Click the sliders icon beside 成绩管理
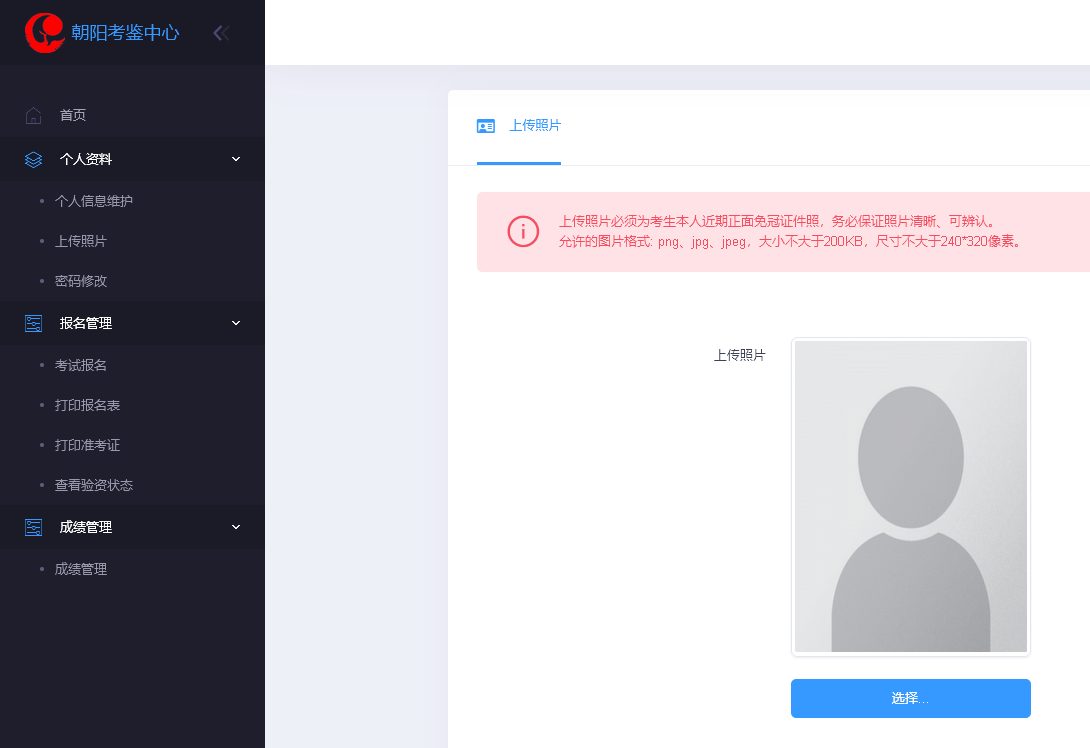This screenshot has width=1090, height=748. (x=34, y=527)
